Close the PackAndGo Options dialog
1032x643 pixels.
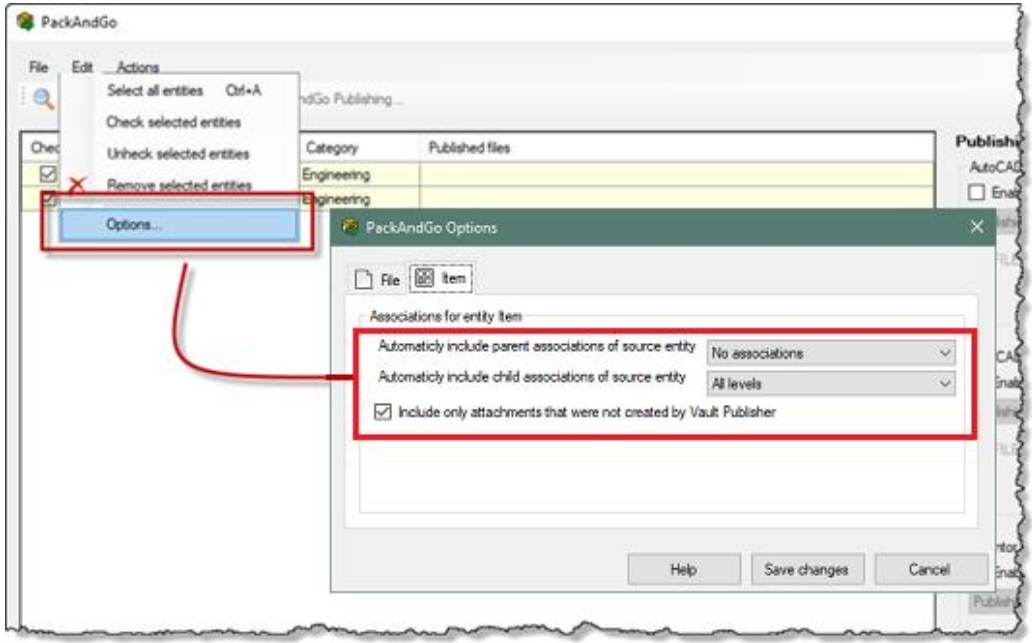[977, 228]
